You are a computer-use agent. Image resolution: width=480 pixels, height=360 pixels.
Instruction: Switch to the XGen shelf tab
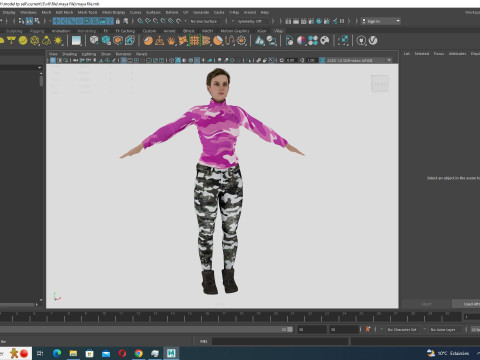coord(262,31)
